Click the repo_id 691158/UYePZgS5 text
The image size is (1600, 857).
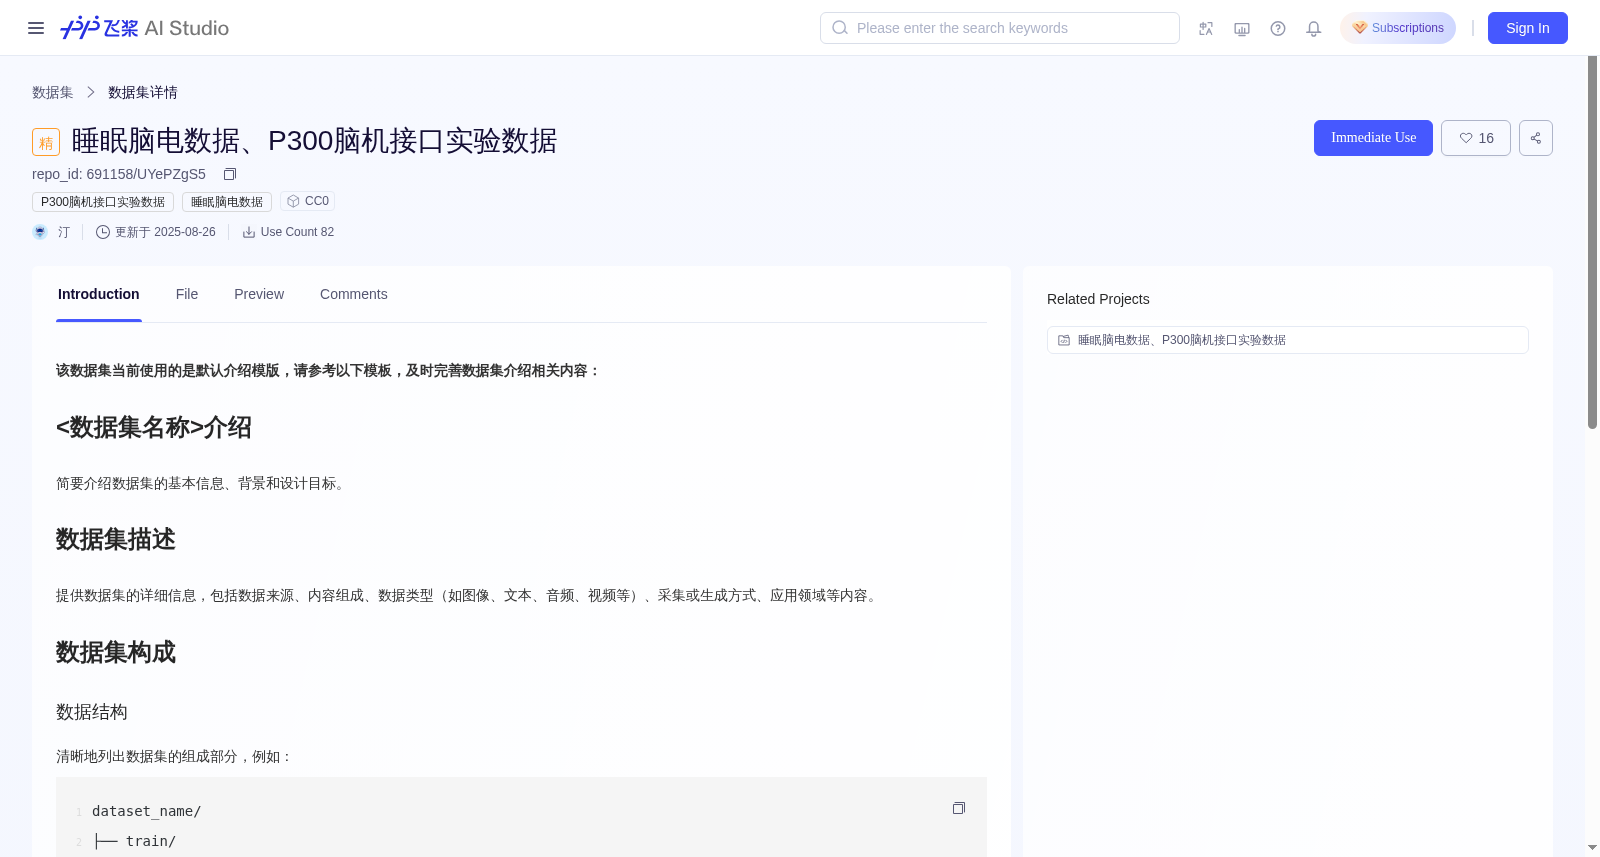(x=119, y=174)
